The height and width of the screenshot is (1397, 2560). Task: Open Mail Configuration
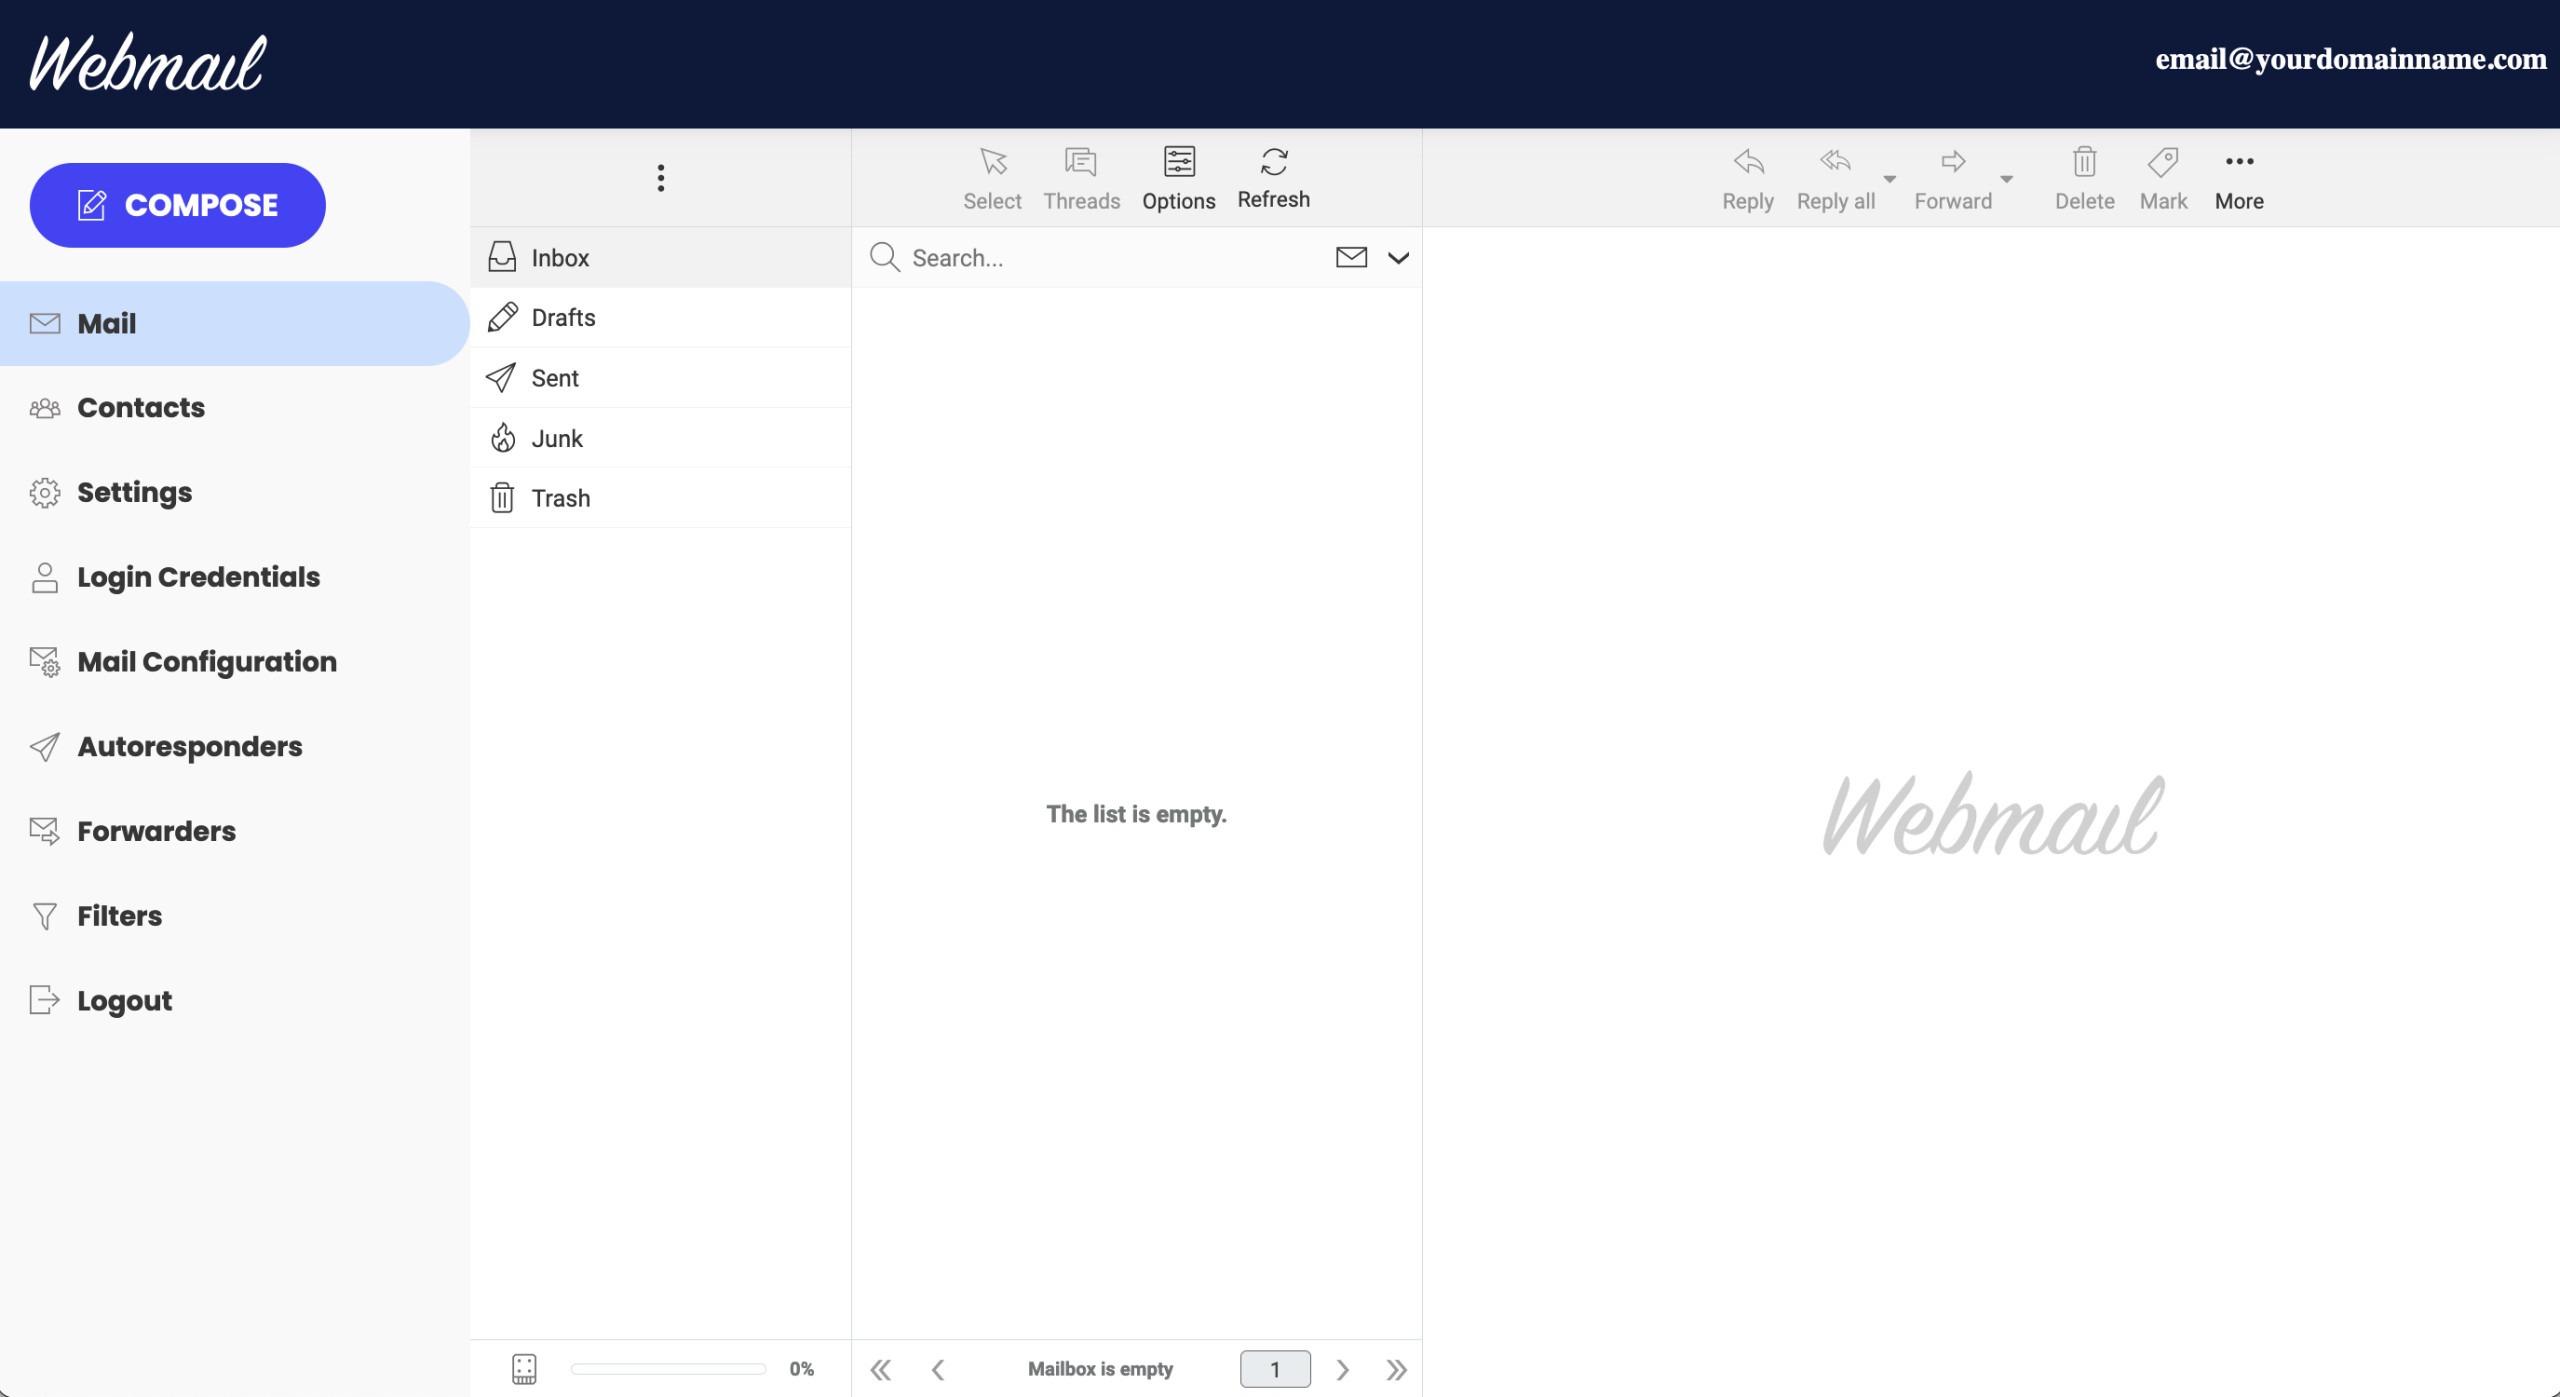point(207,662)
